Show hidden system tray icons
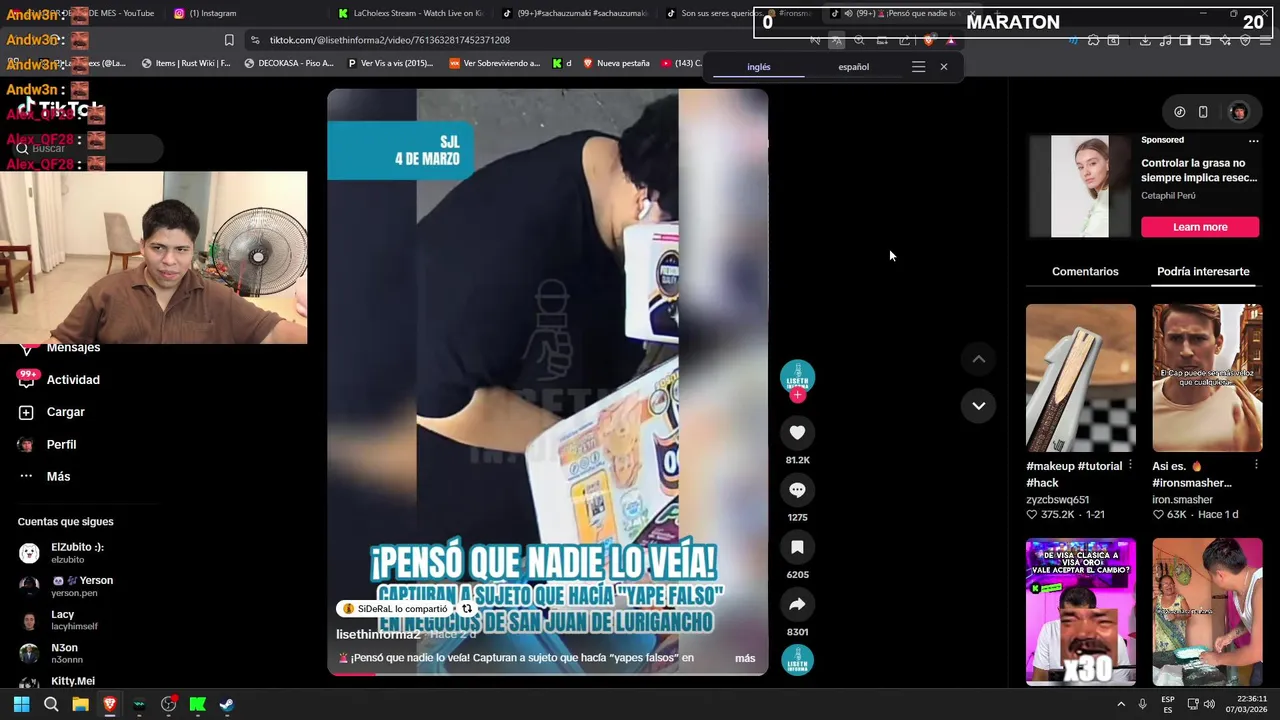The image size is (1280, 720). (x=1121, y=704)
